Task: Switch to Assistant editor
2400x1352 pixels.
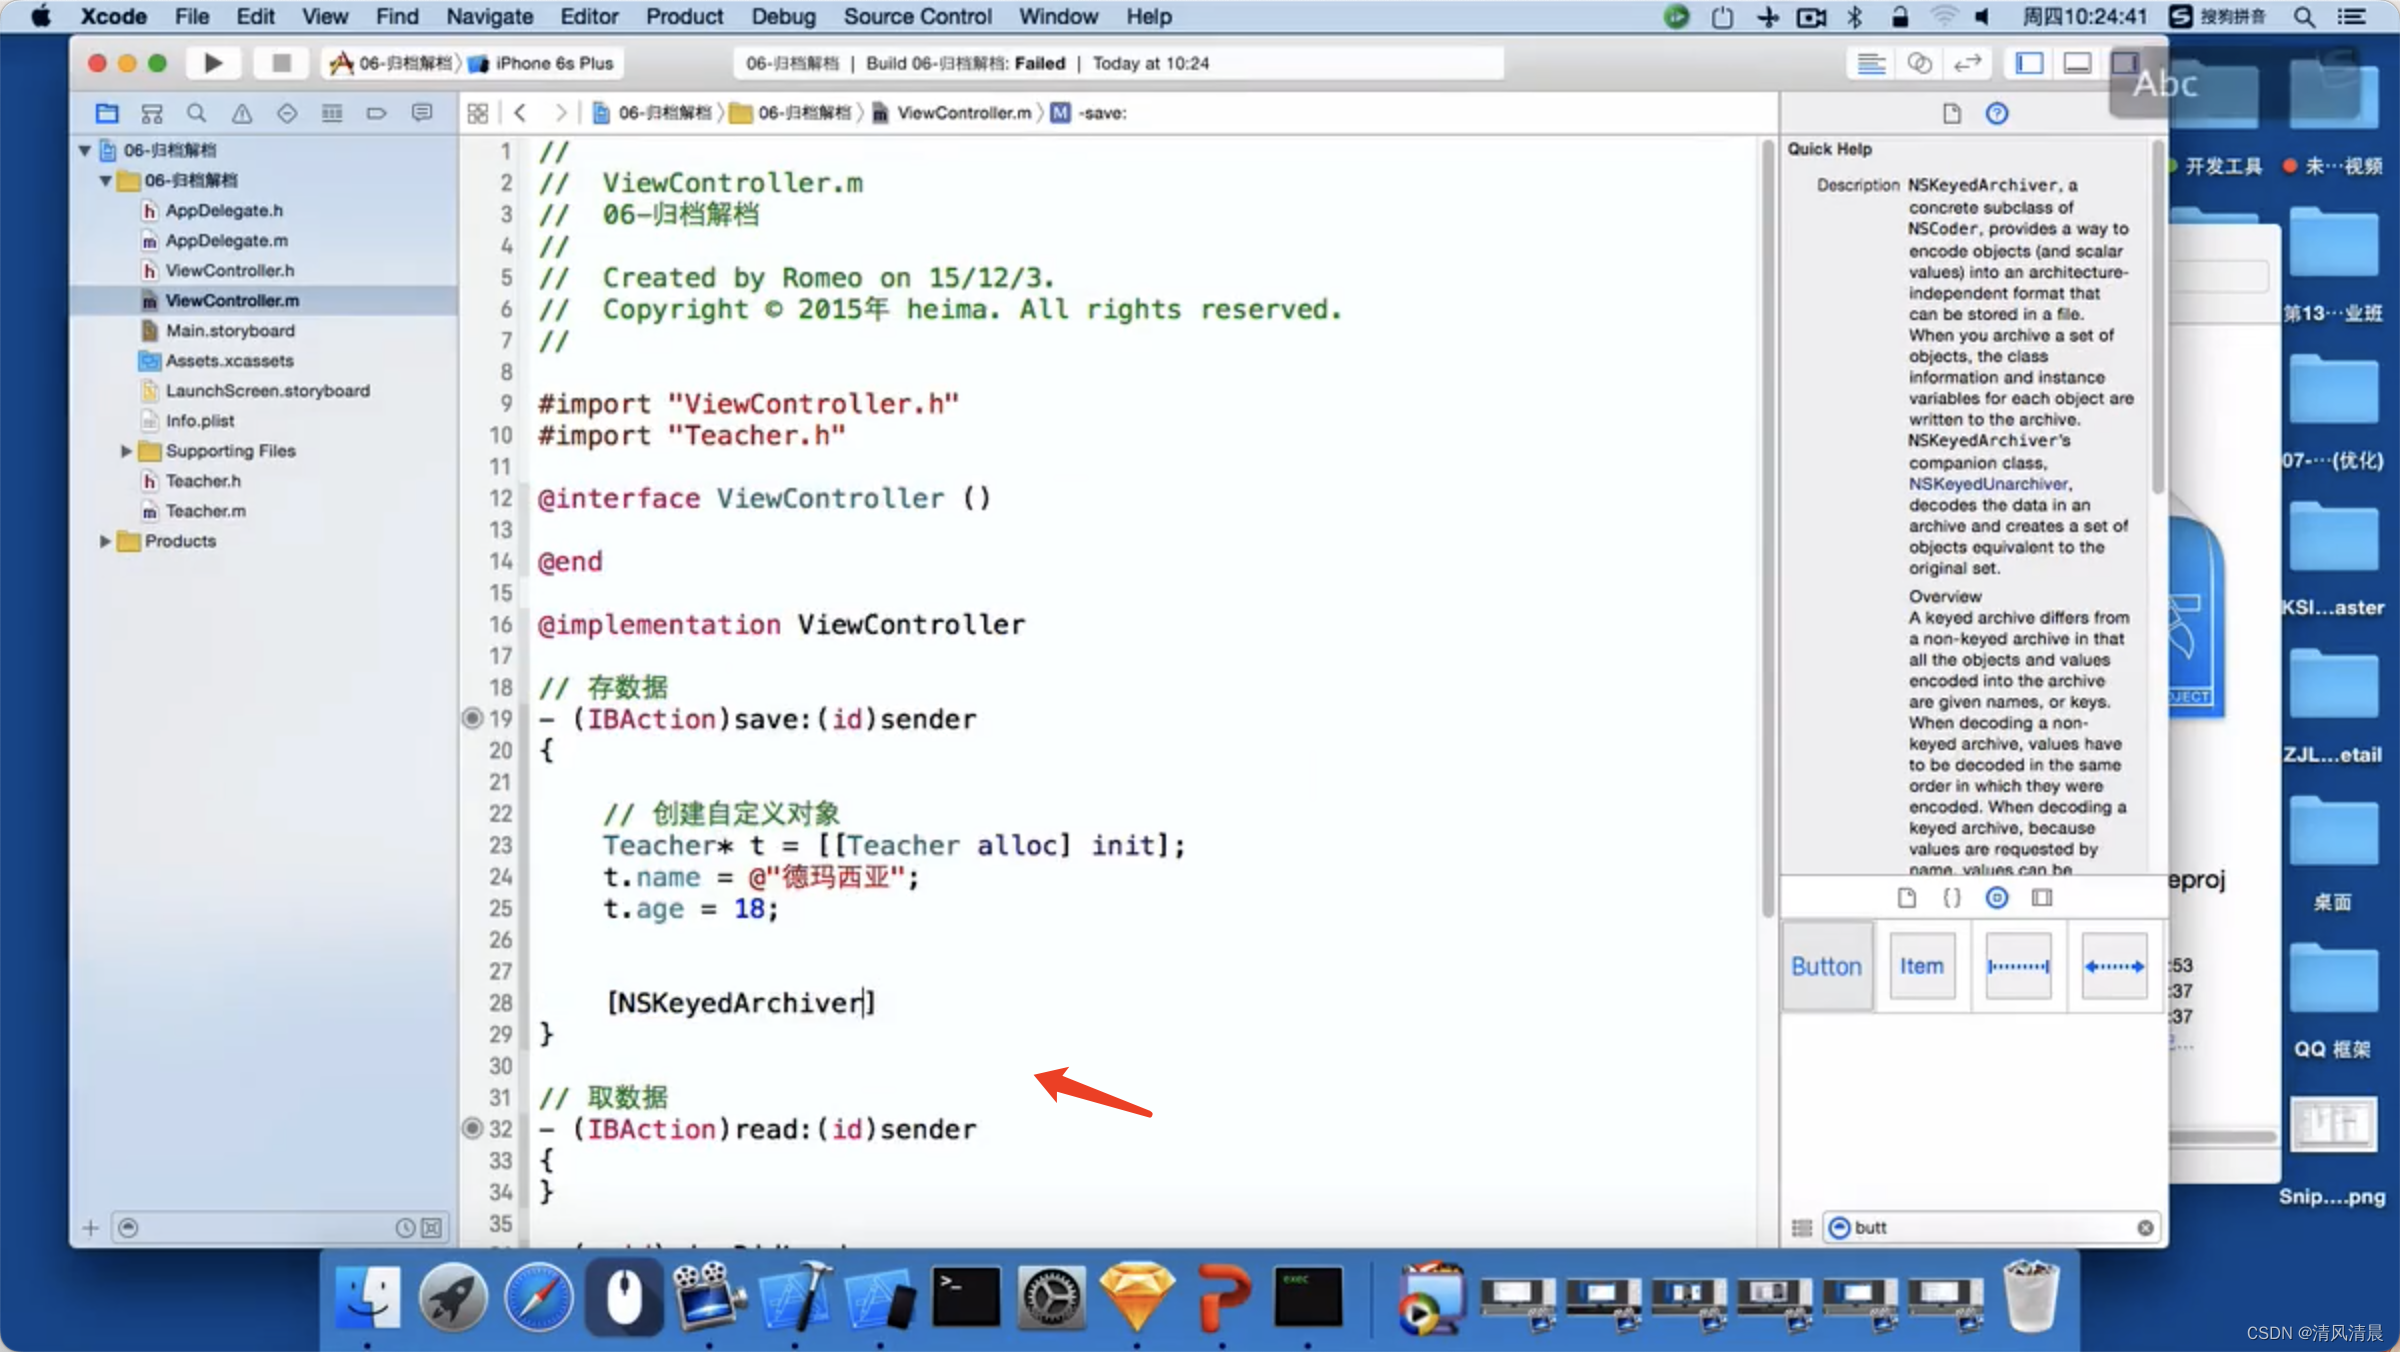Action: coord(1919,63)
